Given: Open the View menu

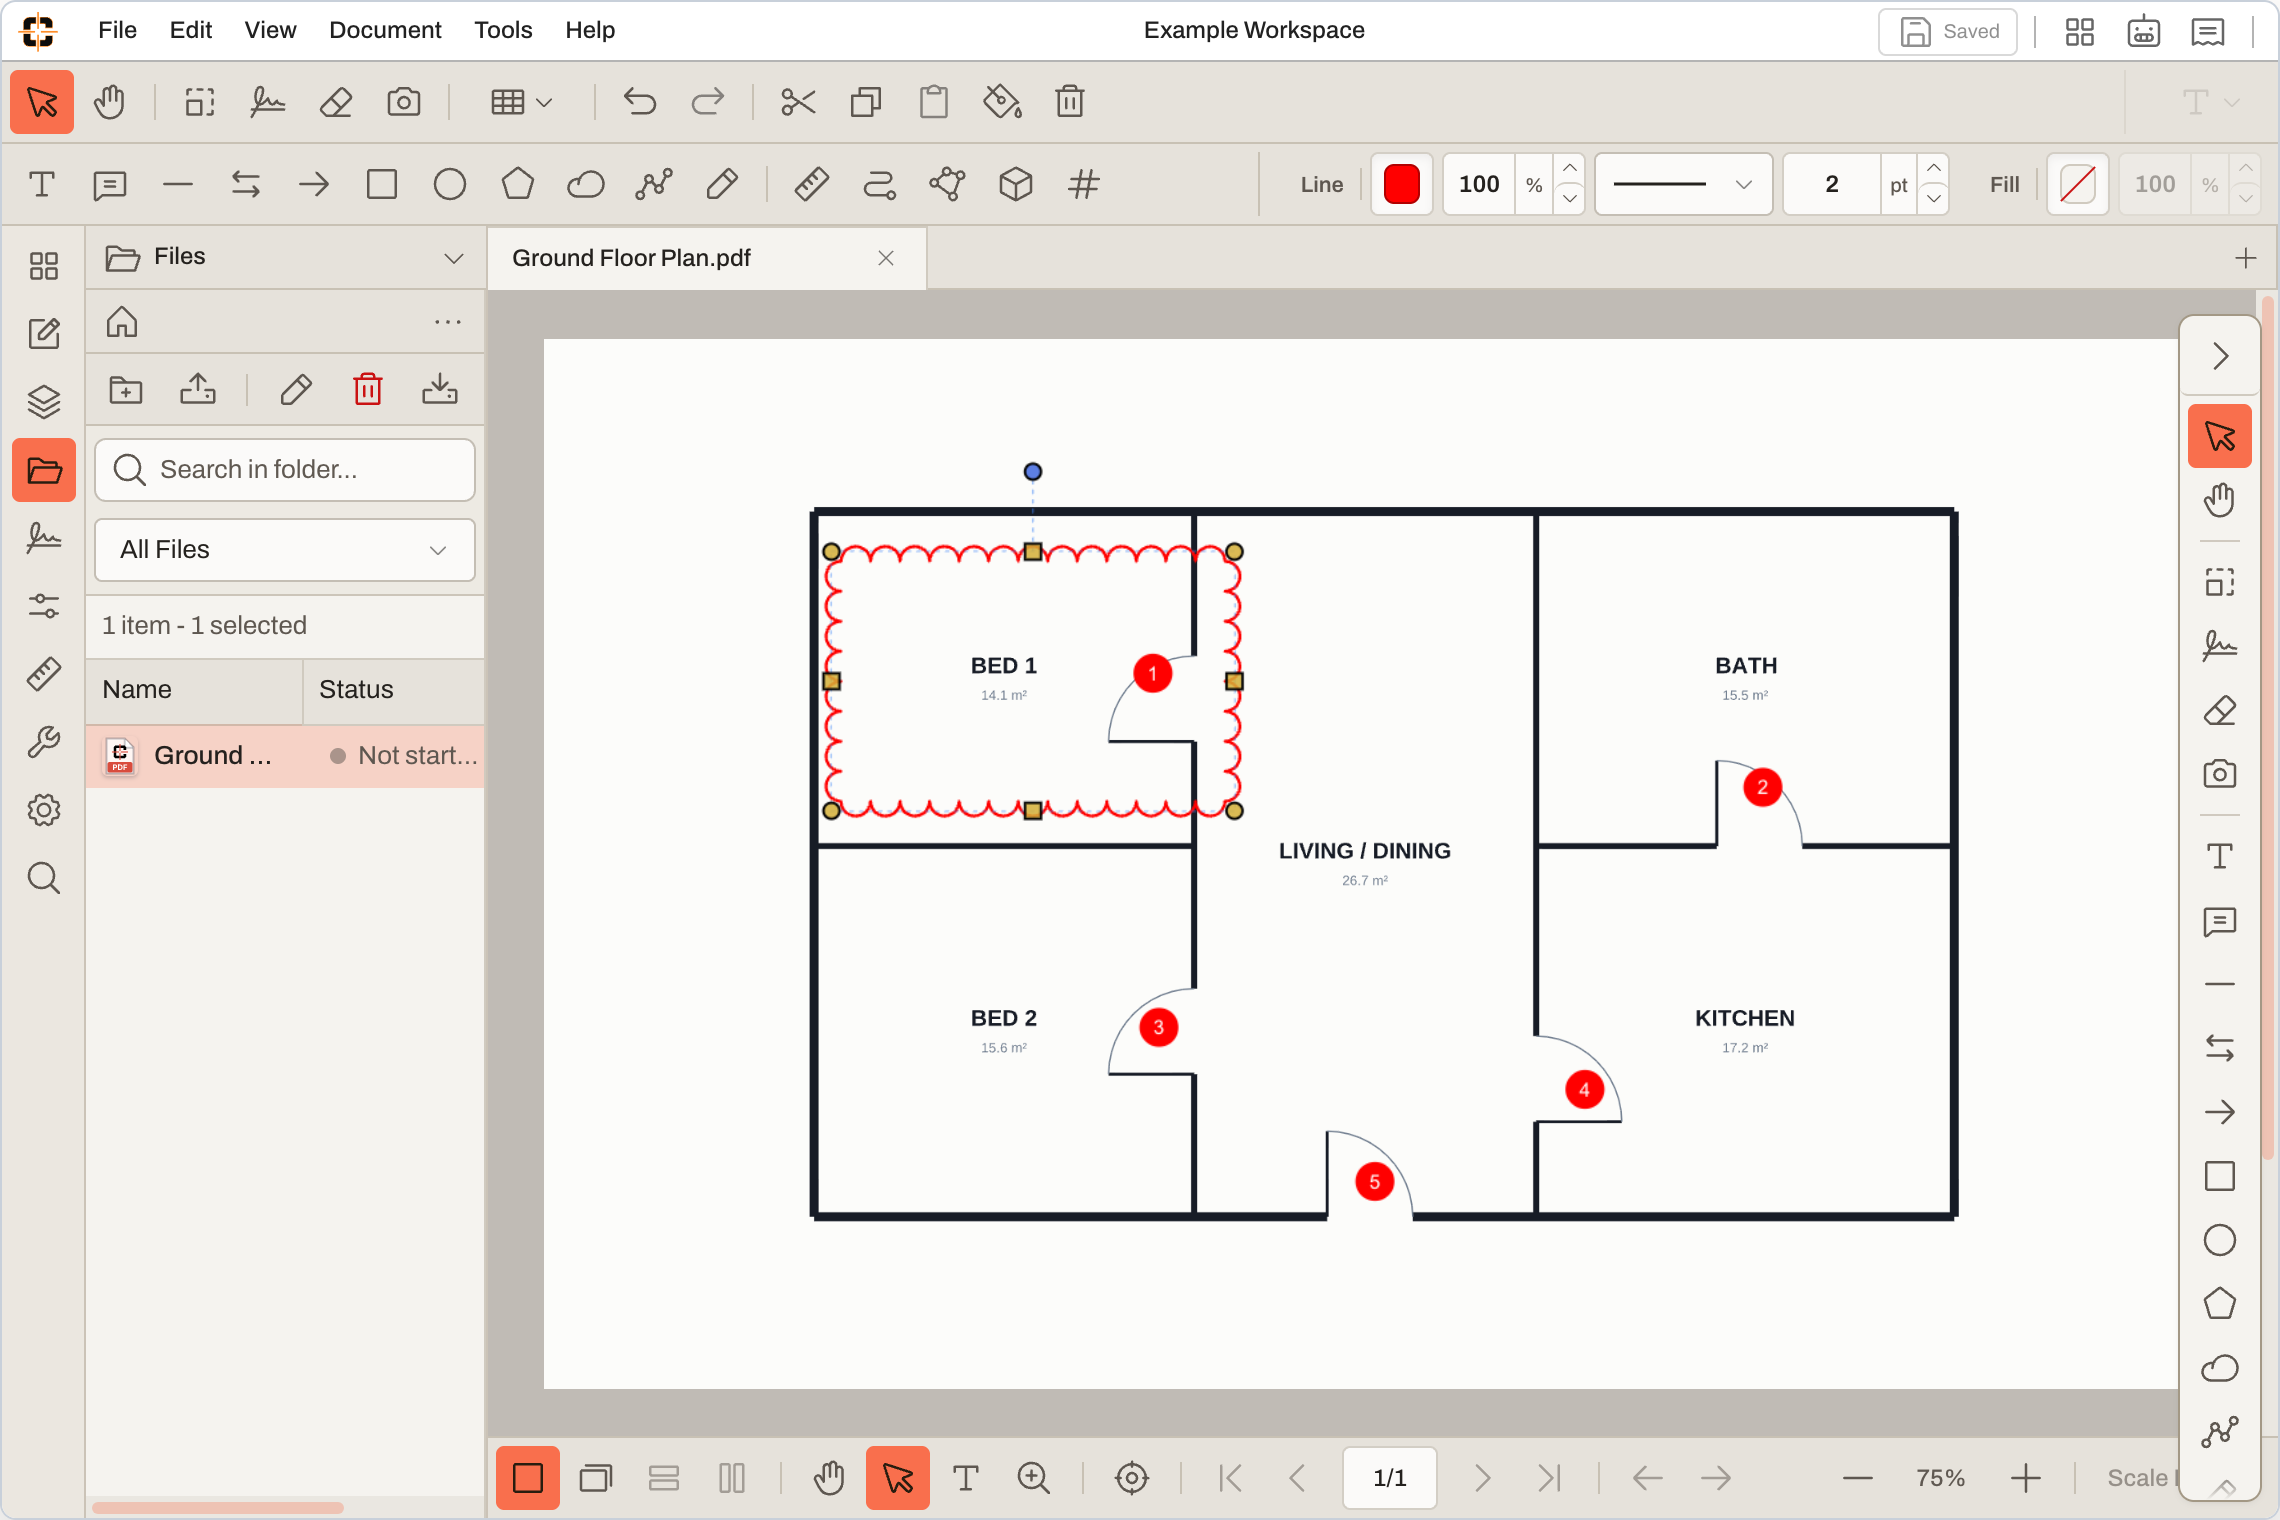Looking at the screenshot, I should 270,30.
